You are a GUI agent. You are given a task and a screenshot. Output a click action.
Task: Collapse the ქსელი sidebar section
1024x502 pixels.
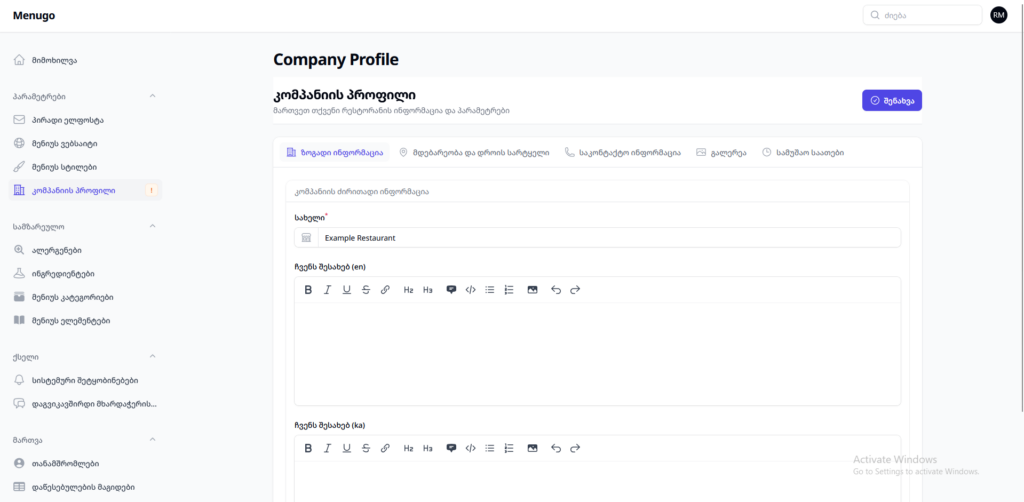(152, 356)
